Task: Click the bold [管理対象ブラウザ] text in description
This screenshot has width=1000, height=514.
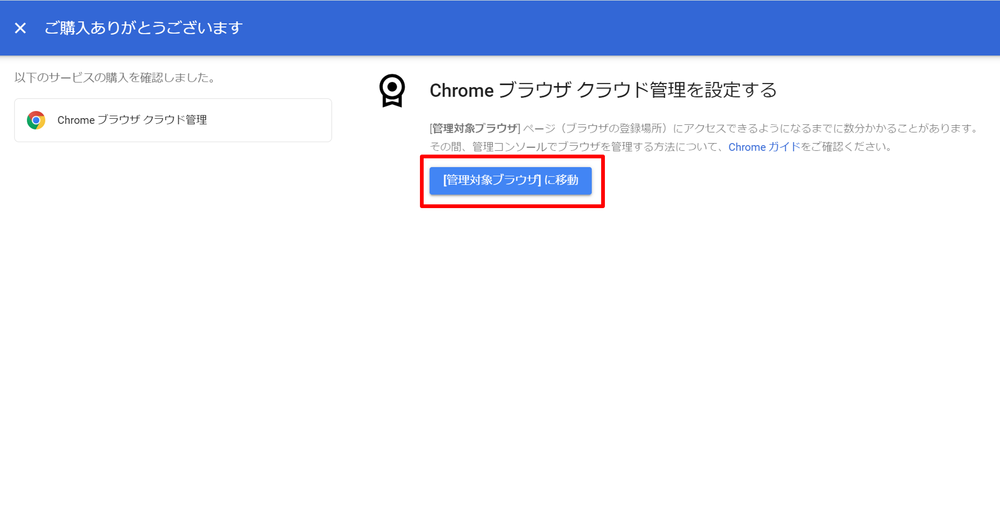Action: [x=476, y=128]
